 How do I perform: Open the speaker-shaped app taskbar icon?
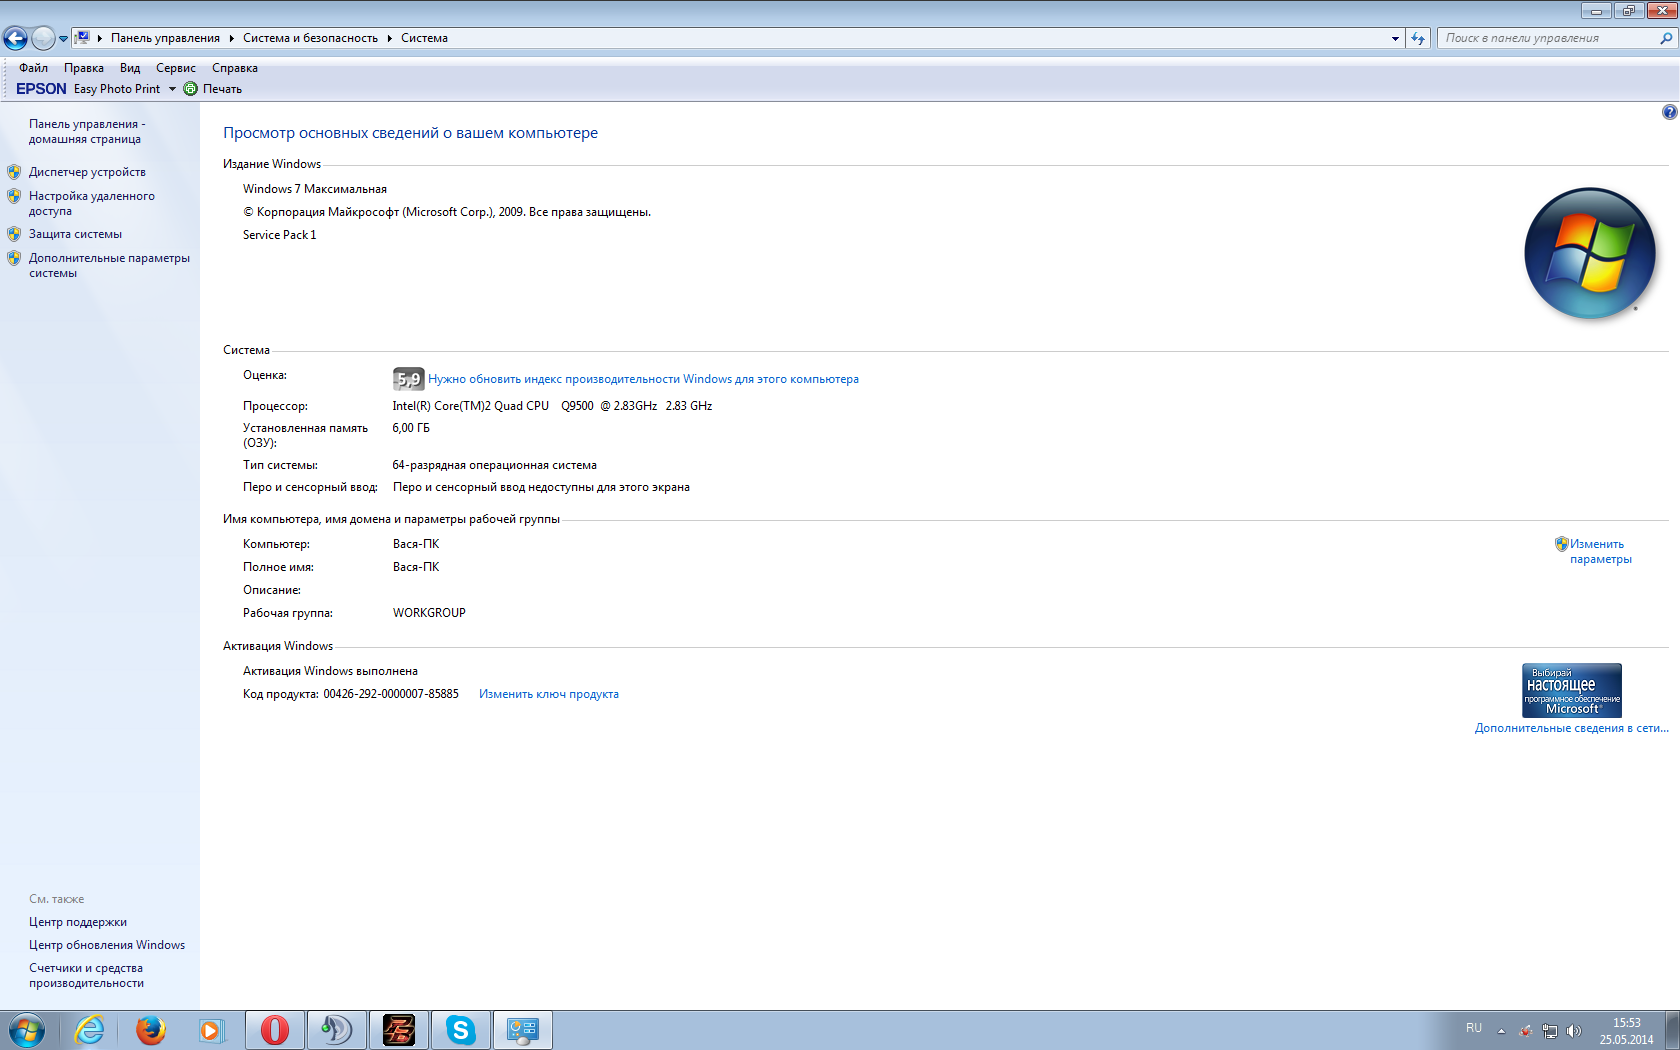[x=337, y=1030]
